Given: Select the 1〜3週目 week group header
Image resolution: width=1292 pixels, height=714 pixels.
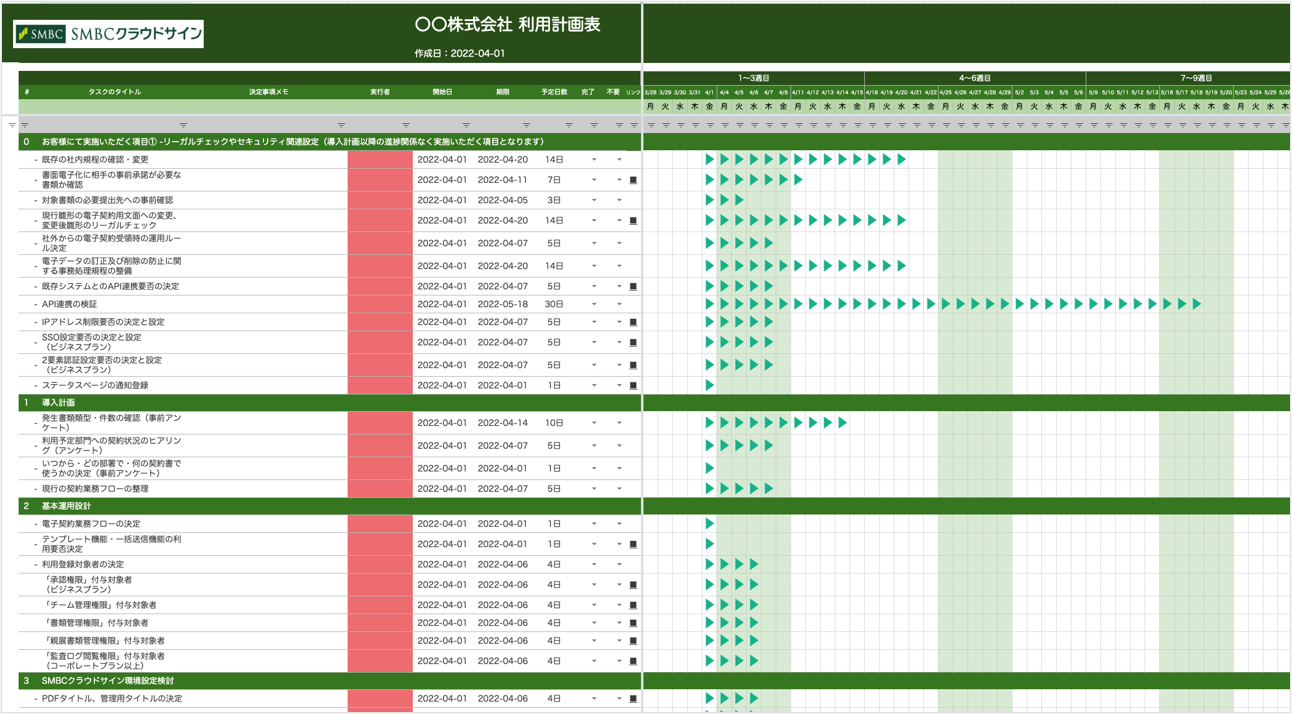Looking at the screenshot, I should click(753, 78).
